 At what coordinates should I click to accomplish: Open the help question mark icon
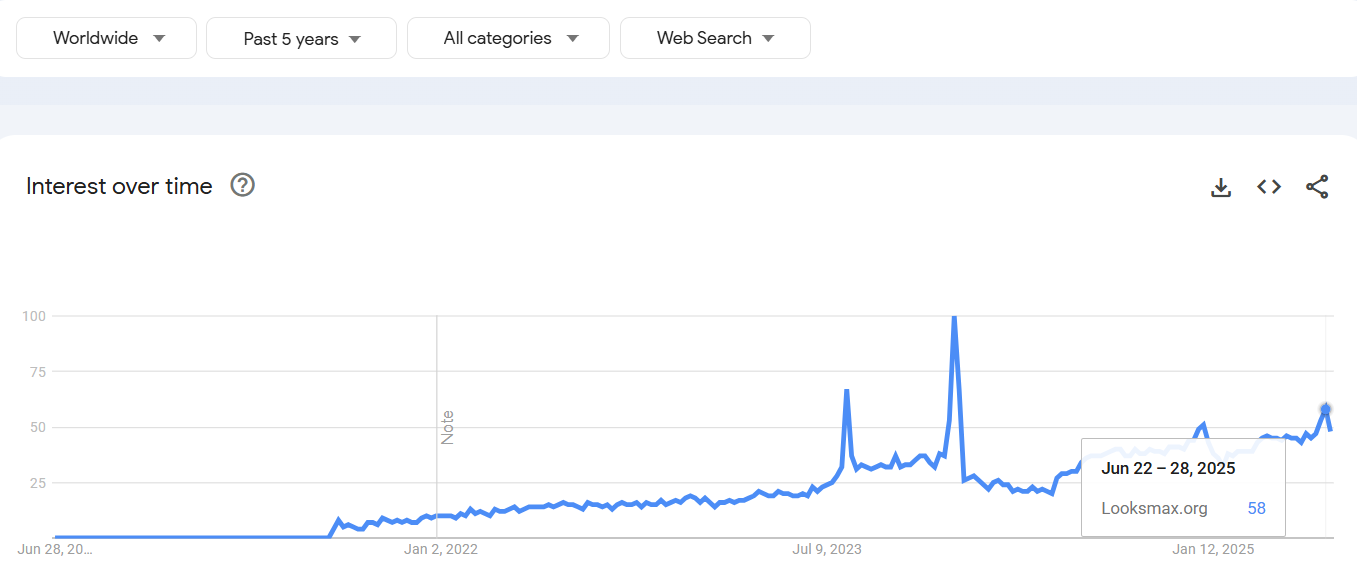[243, 185]
